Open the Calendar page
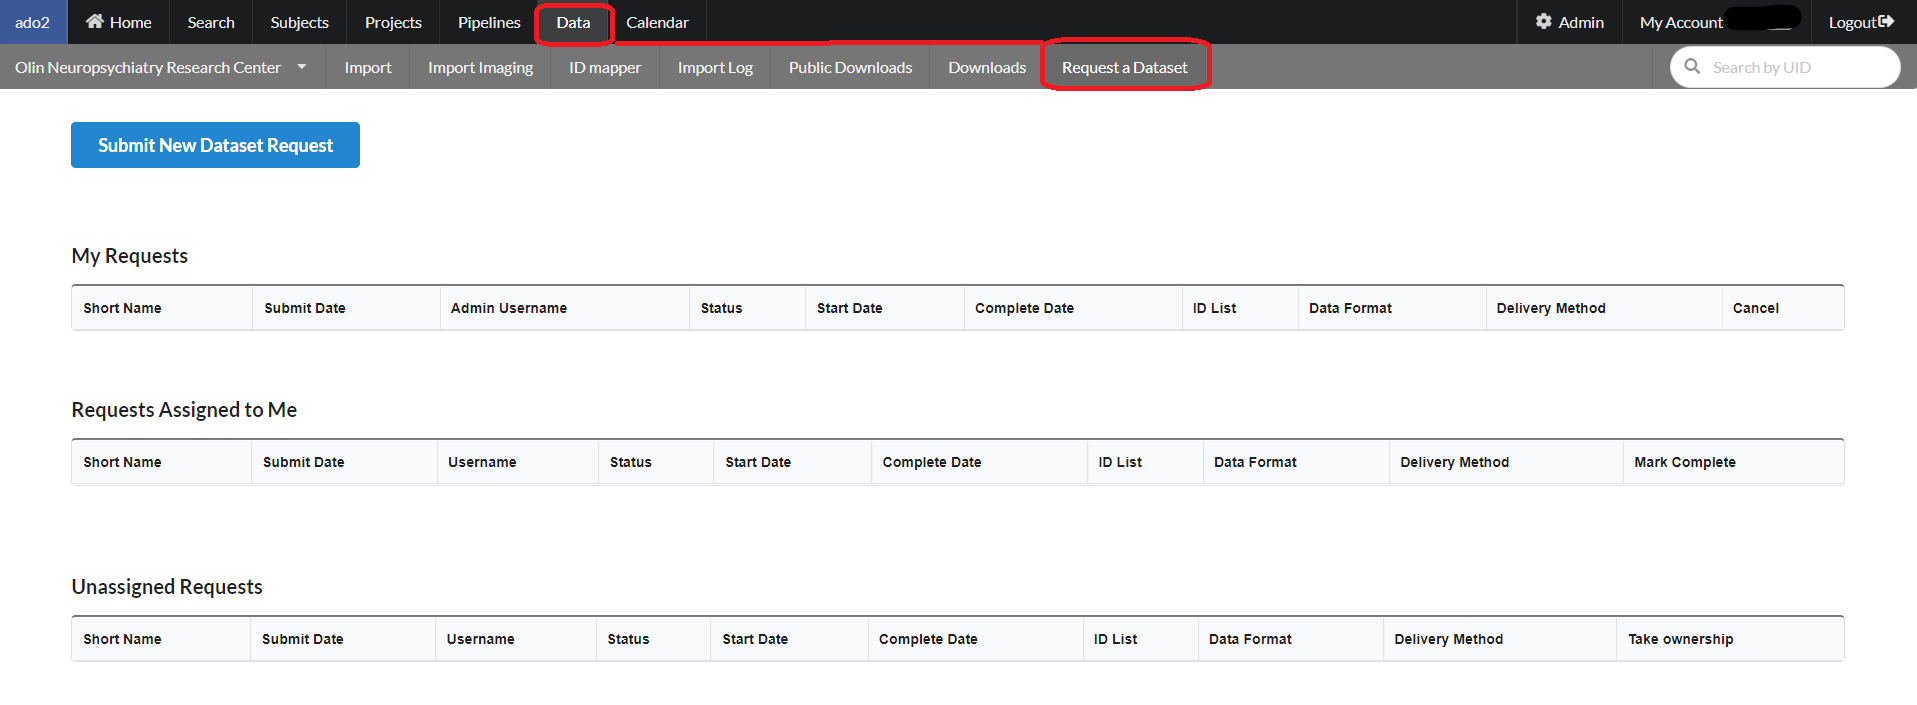1917x705 pixels. pyautogui.click(x=657, y=22)
